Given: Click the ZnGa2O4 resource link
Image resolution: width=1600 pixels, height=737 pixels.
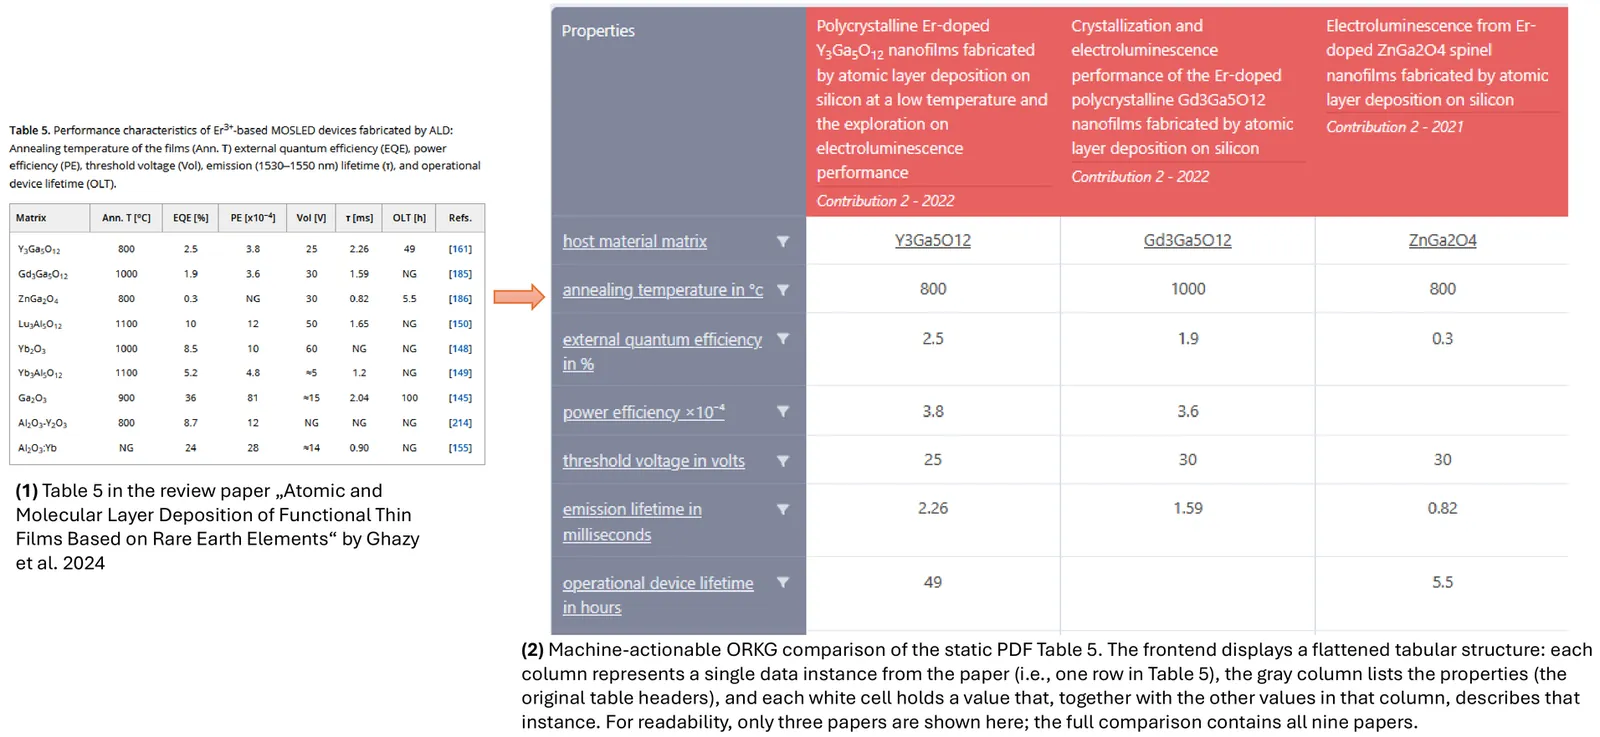Looking at the screenshot, I should 1442,240.
